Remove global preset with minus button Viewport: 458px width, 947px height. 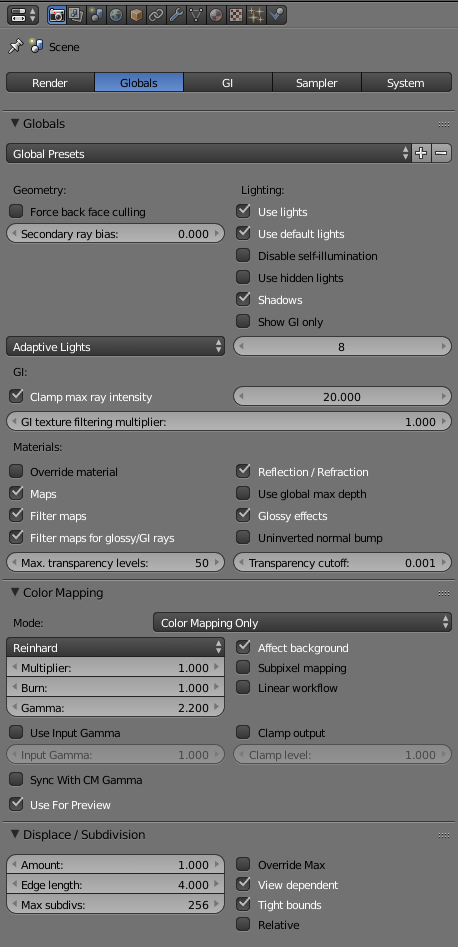pos(442,153)
